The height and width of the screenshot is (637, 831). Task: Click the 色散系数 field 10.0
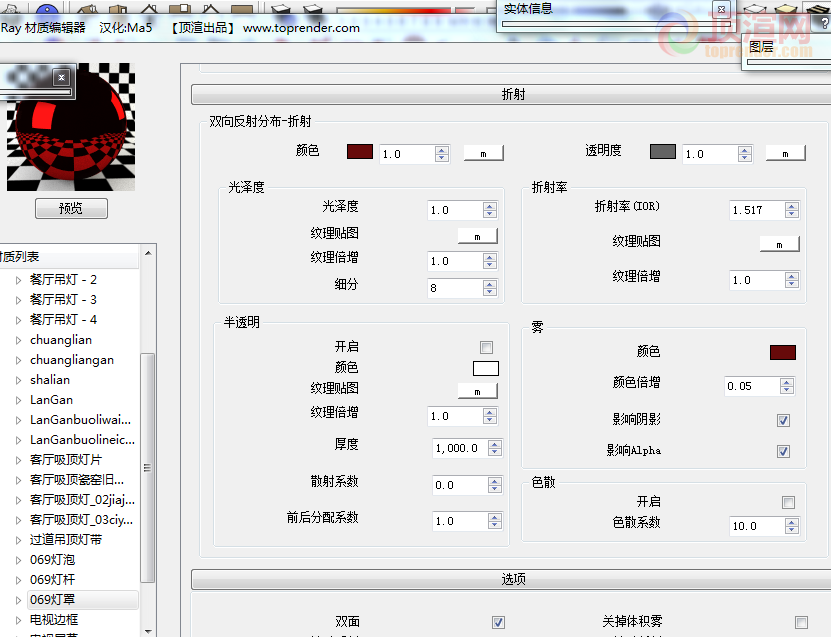pos(756,526)
